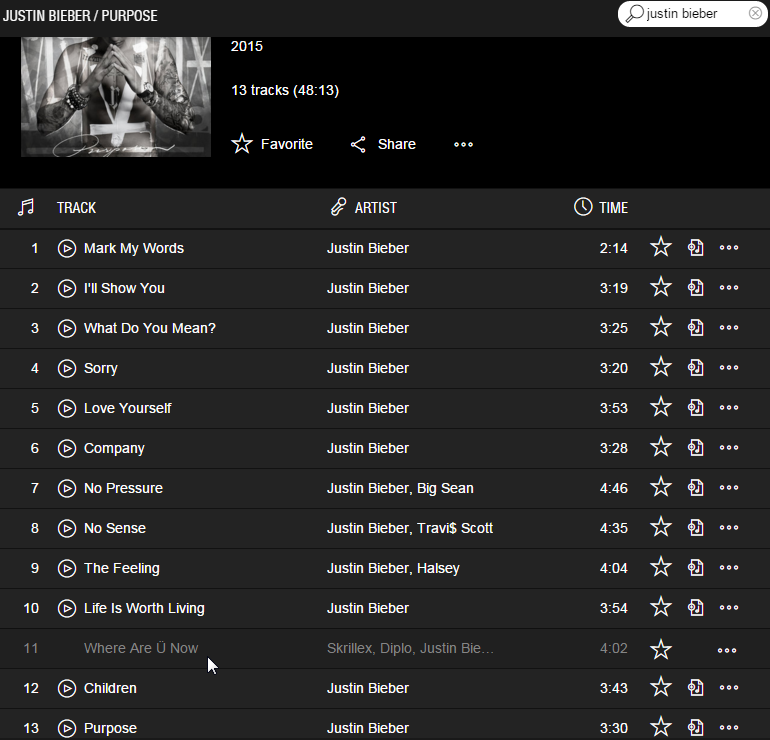Open more options for Where Are Ü Now
This screenshot has height=740, width=770.
[x=727, y=651]
